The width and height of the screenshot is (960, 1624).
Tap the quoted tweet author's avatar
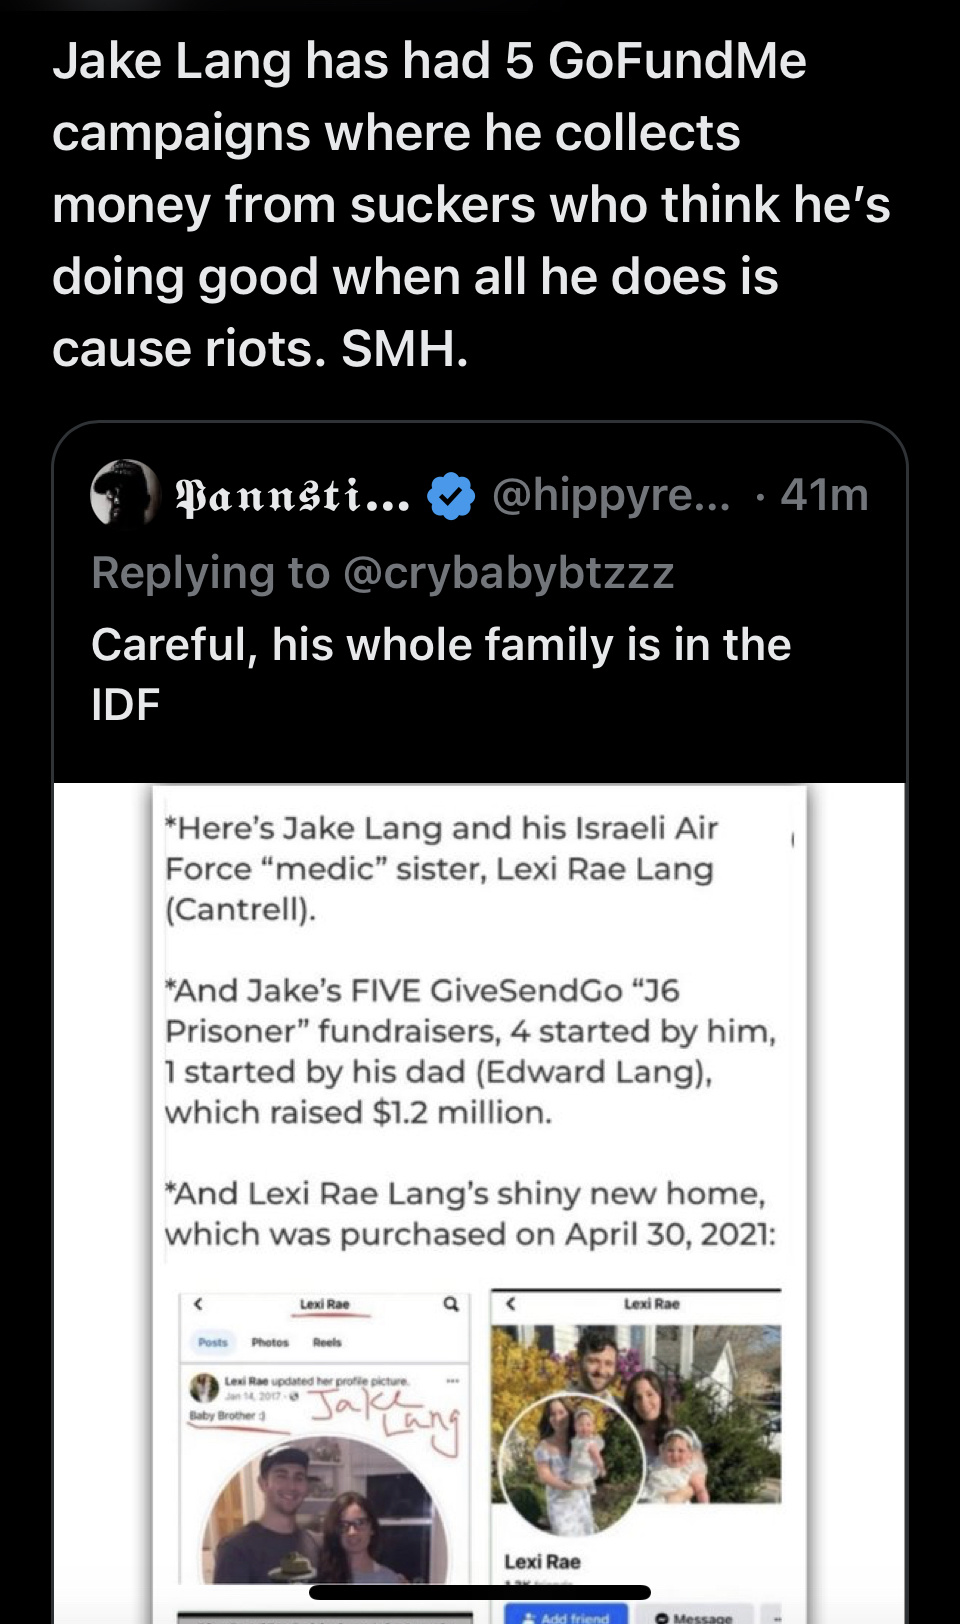(x=124, y=494)
